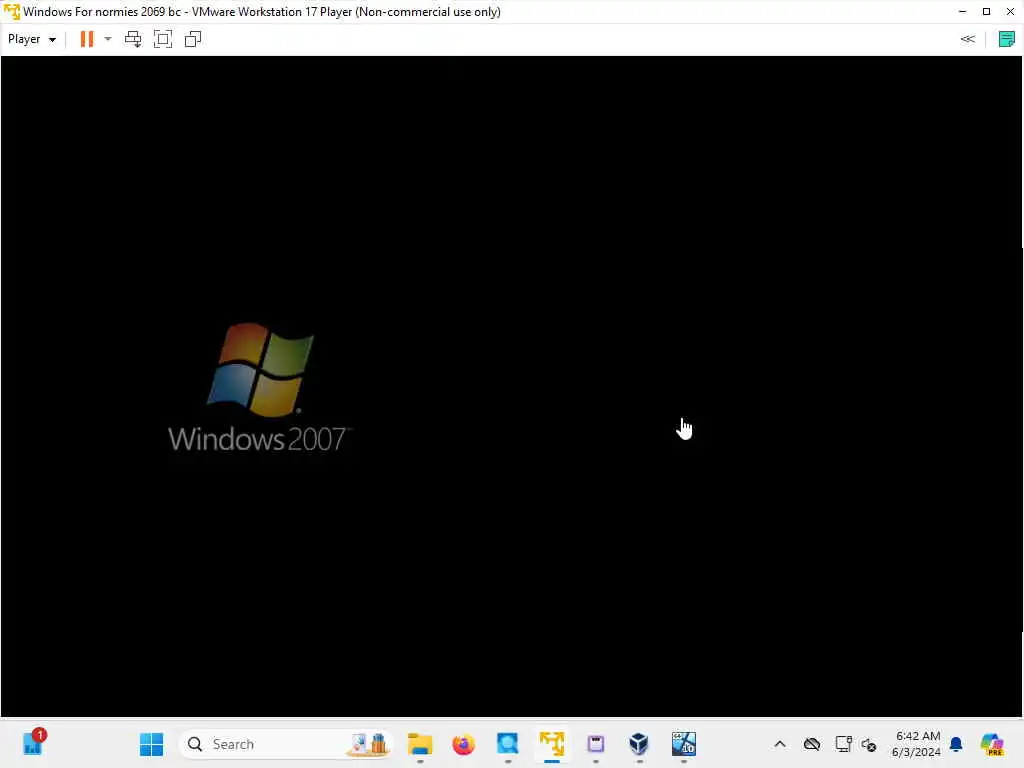Minimize the VMware Player window
1024x768 pixels.
[962, 12]
